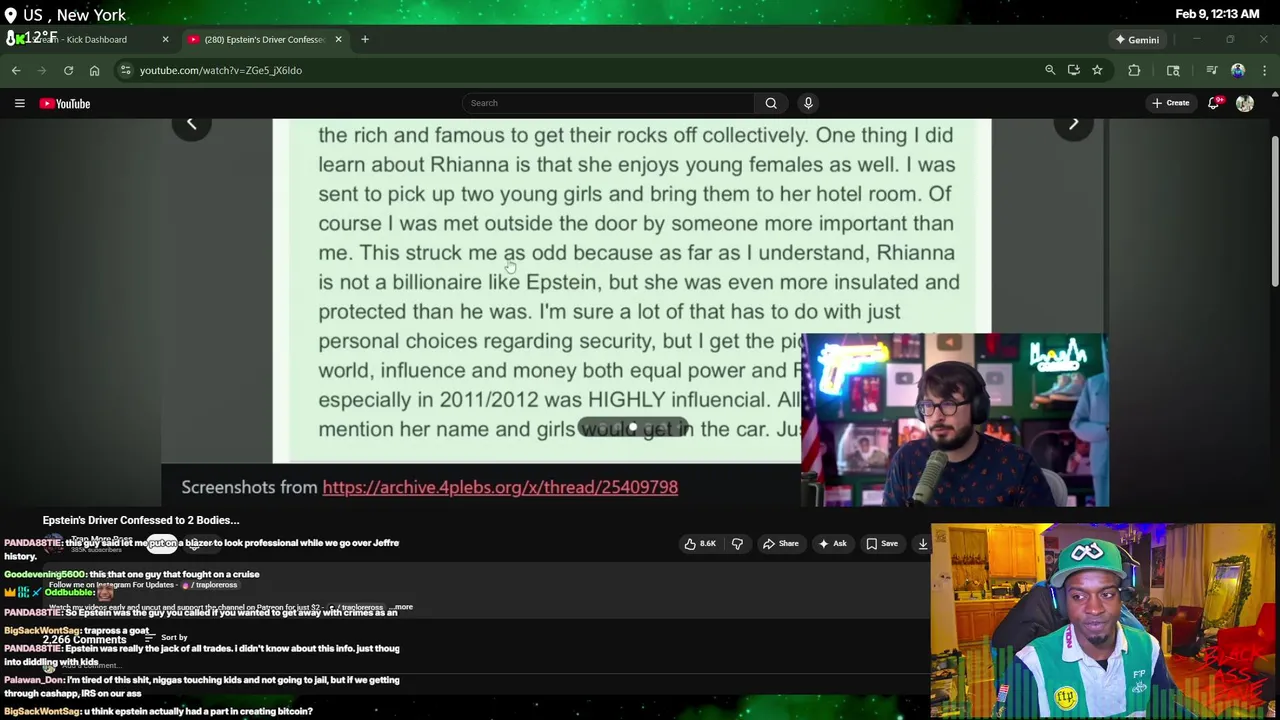Click the zoom magnifier icon in address bar

(1050, 70)
